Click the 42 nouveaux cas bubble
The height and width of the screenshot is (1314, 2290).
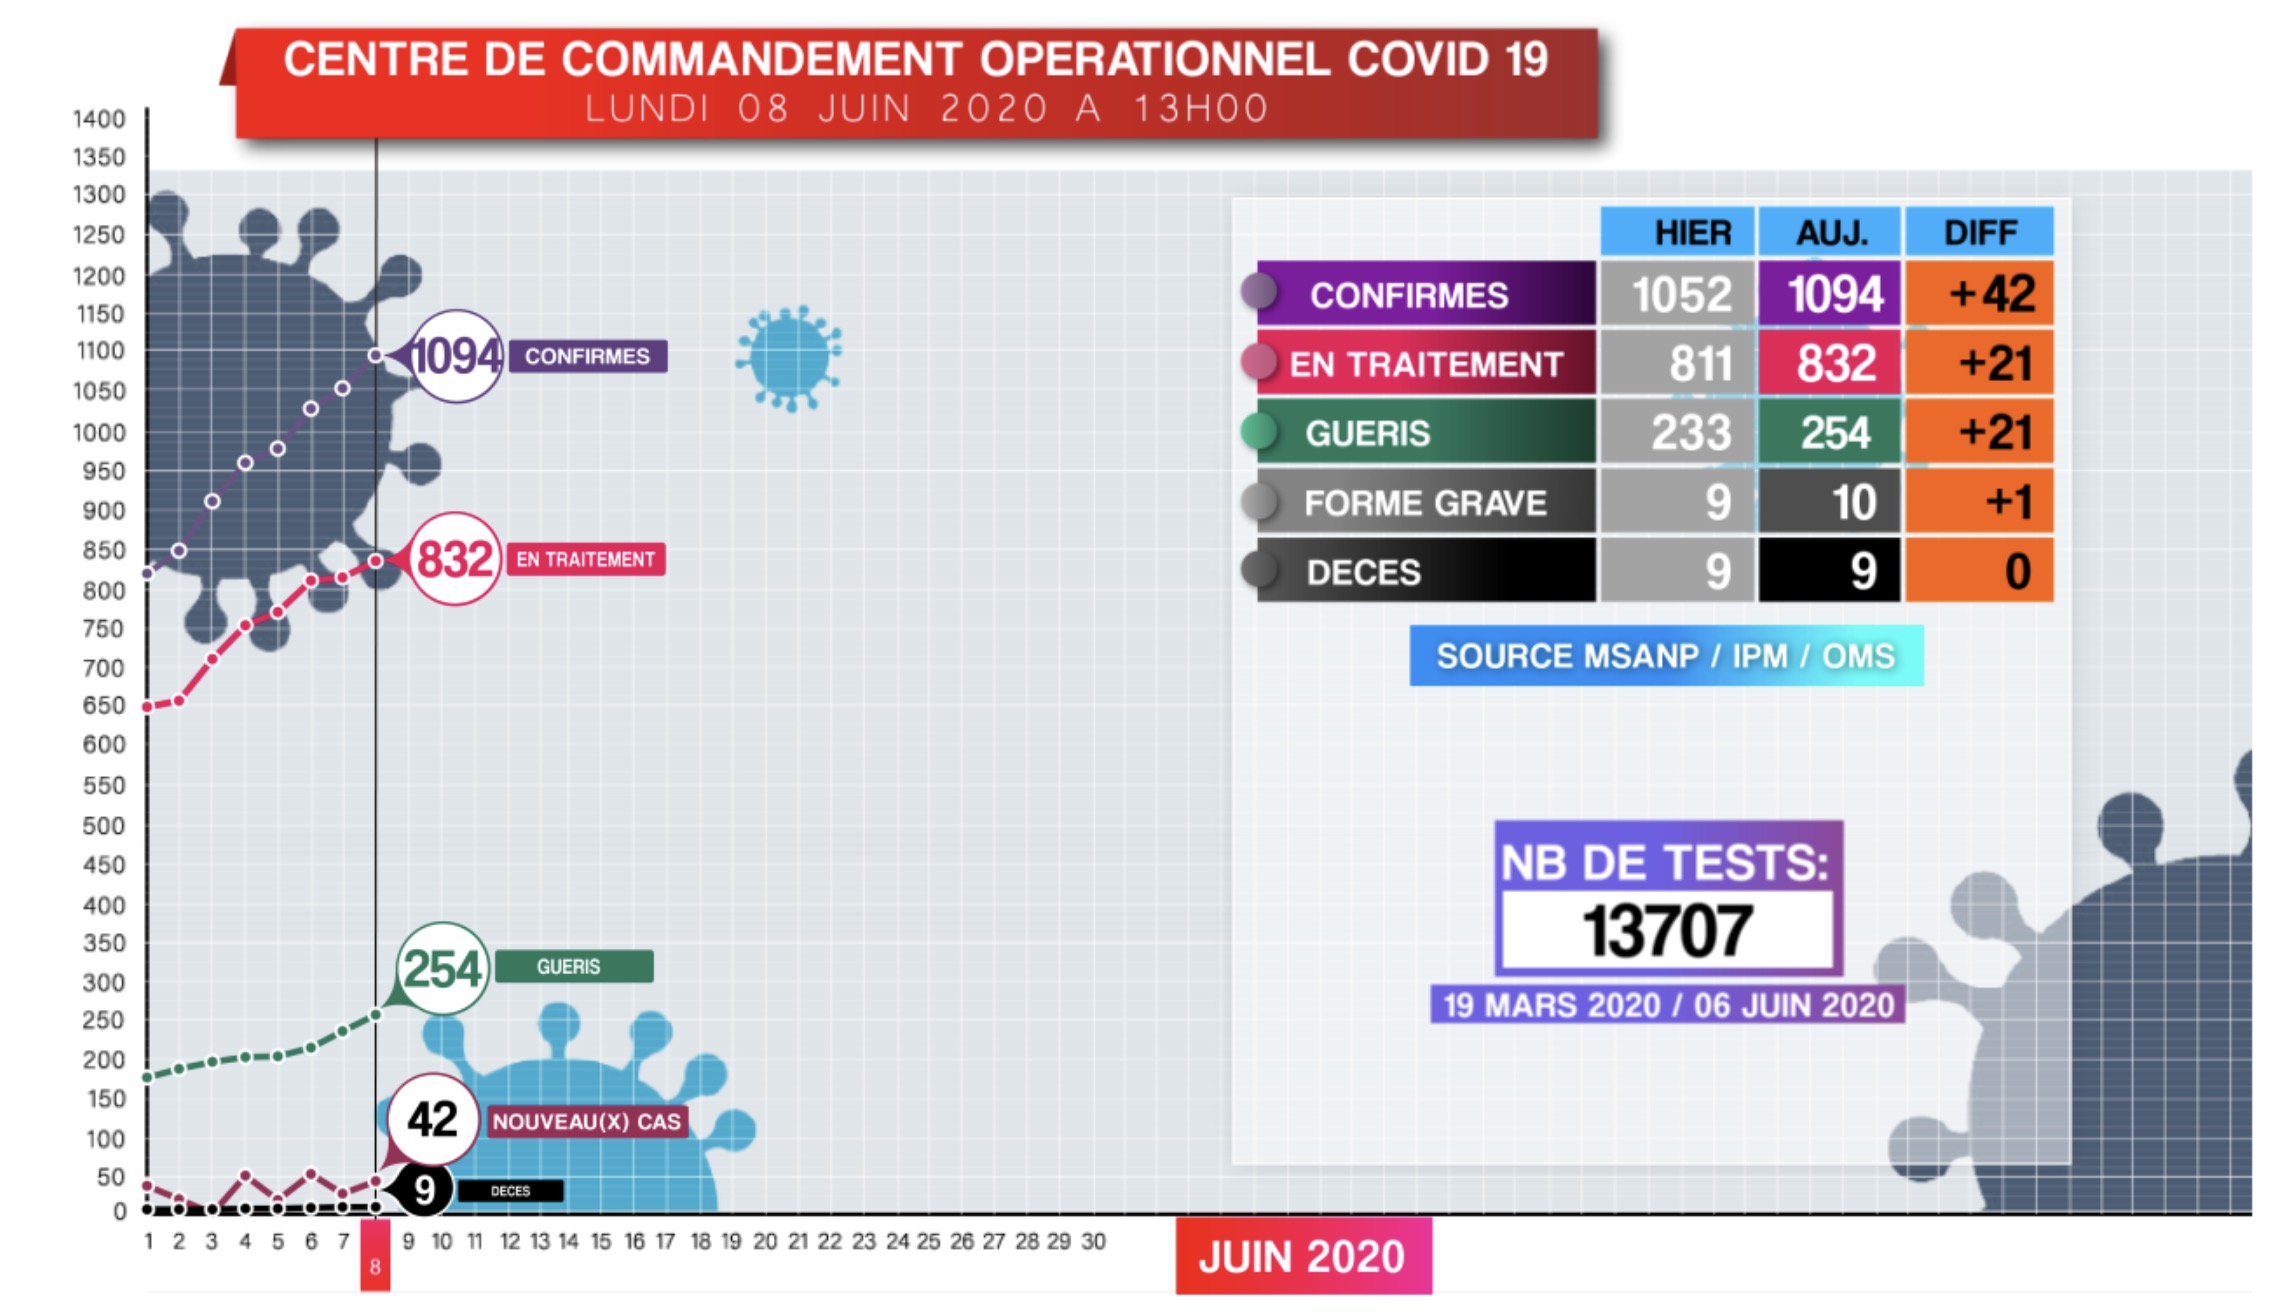coord(432,1119)
